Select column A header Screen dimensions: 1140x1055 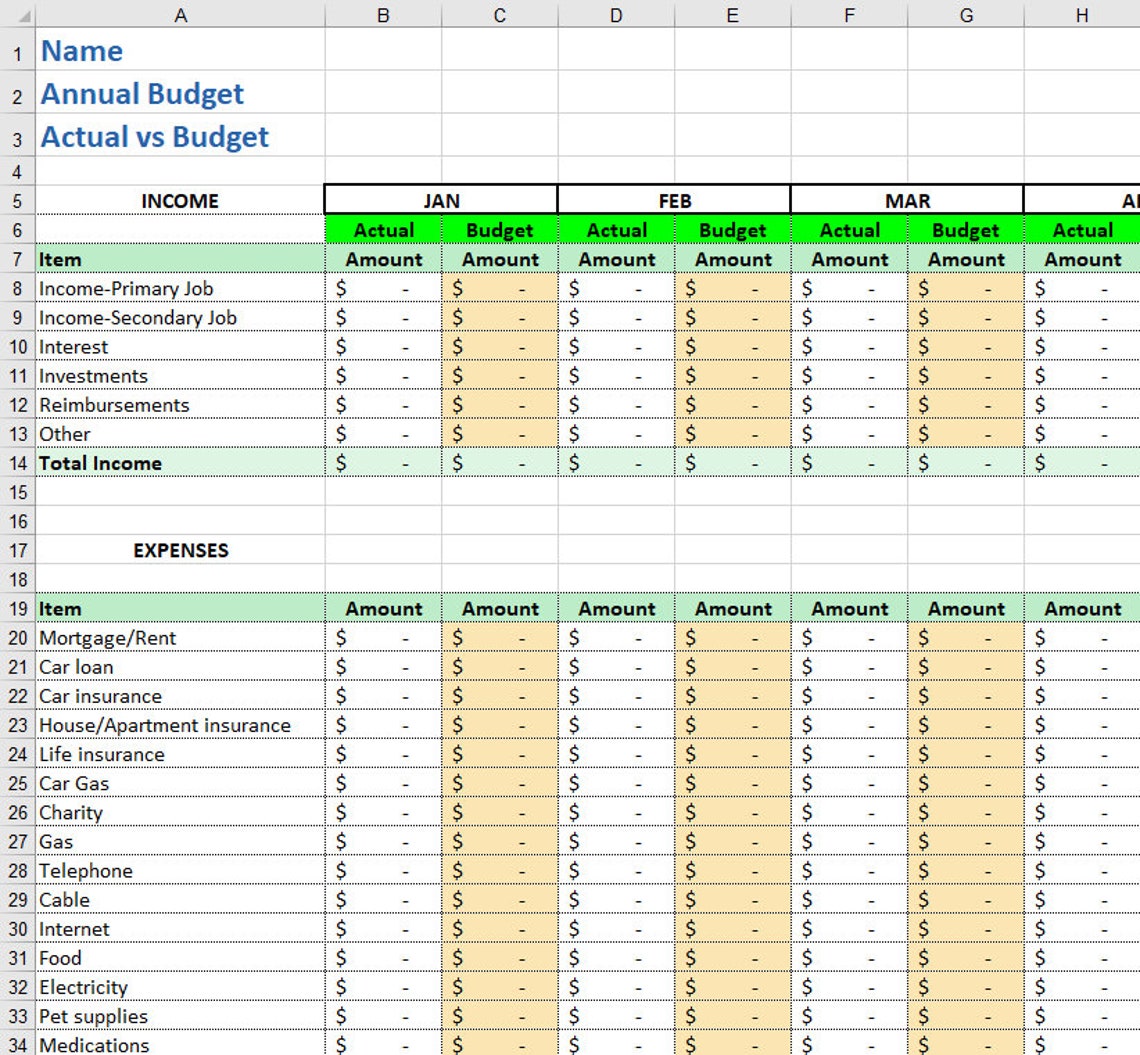[180, 14]
